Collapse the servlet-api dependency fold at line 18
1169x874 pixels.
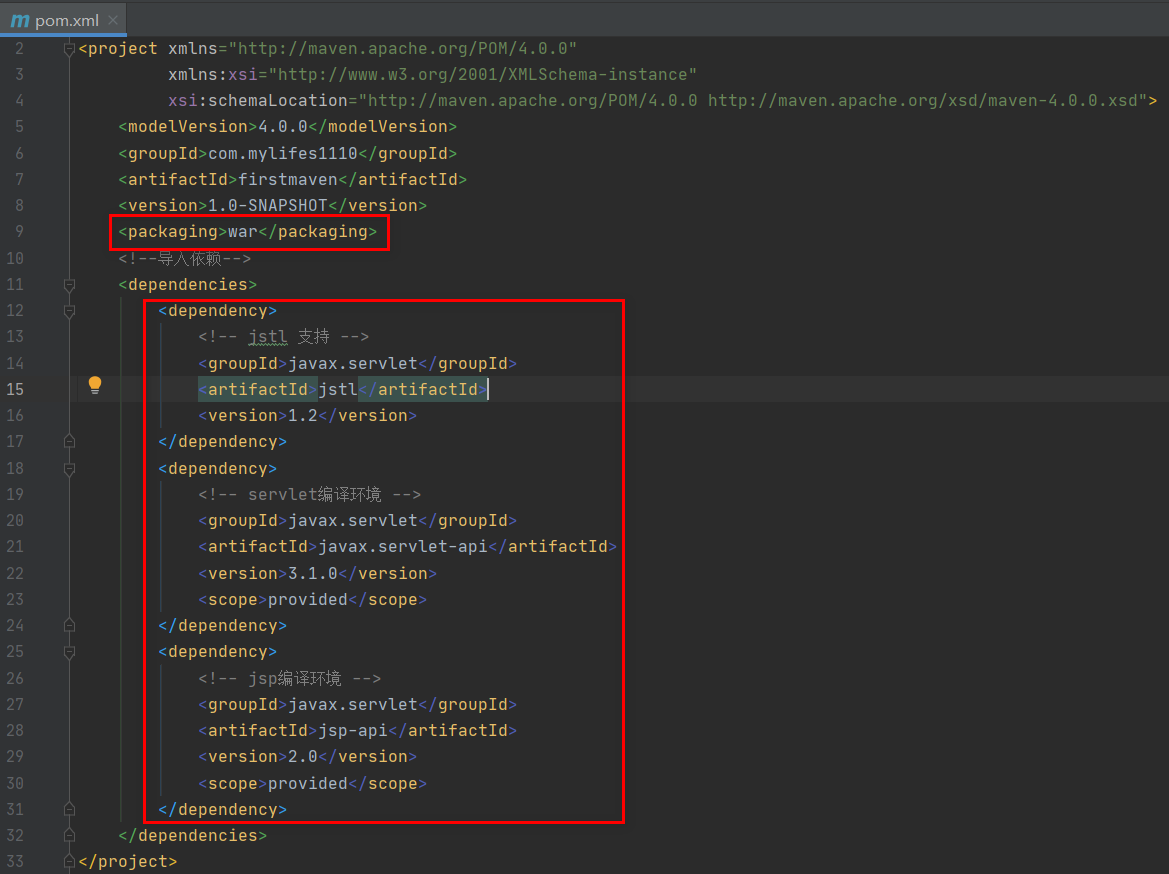[x=69, y=469]
